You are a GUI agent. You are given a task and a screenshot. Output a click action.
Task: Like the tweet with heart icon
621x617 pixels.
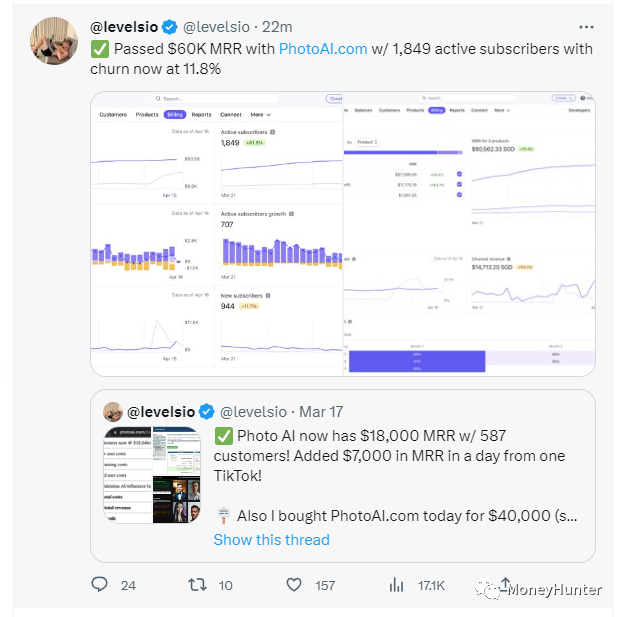(x=293, y=584)
